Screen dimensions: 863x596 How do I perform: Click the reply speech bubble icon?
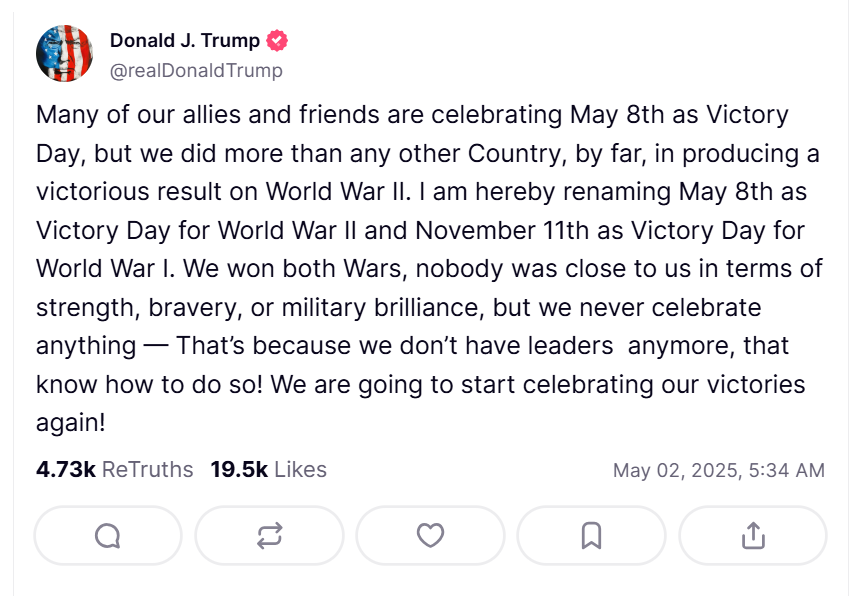click(108, 536)
